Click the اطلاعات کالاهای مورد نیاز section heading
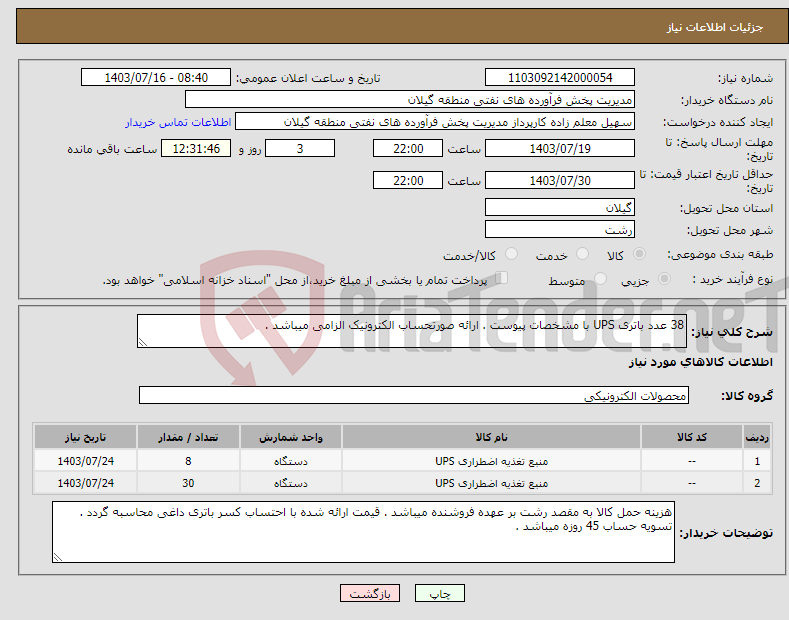 pyautogui.click(x=700, y=362)
